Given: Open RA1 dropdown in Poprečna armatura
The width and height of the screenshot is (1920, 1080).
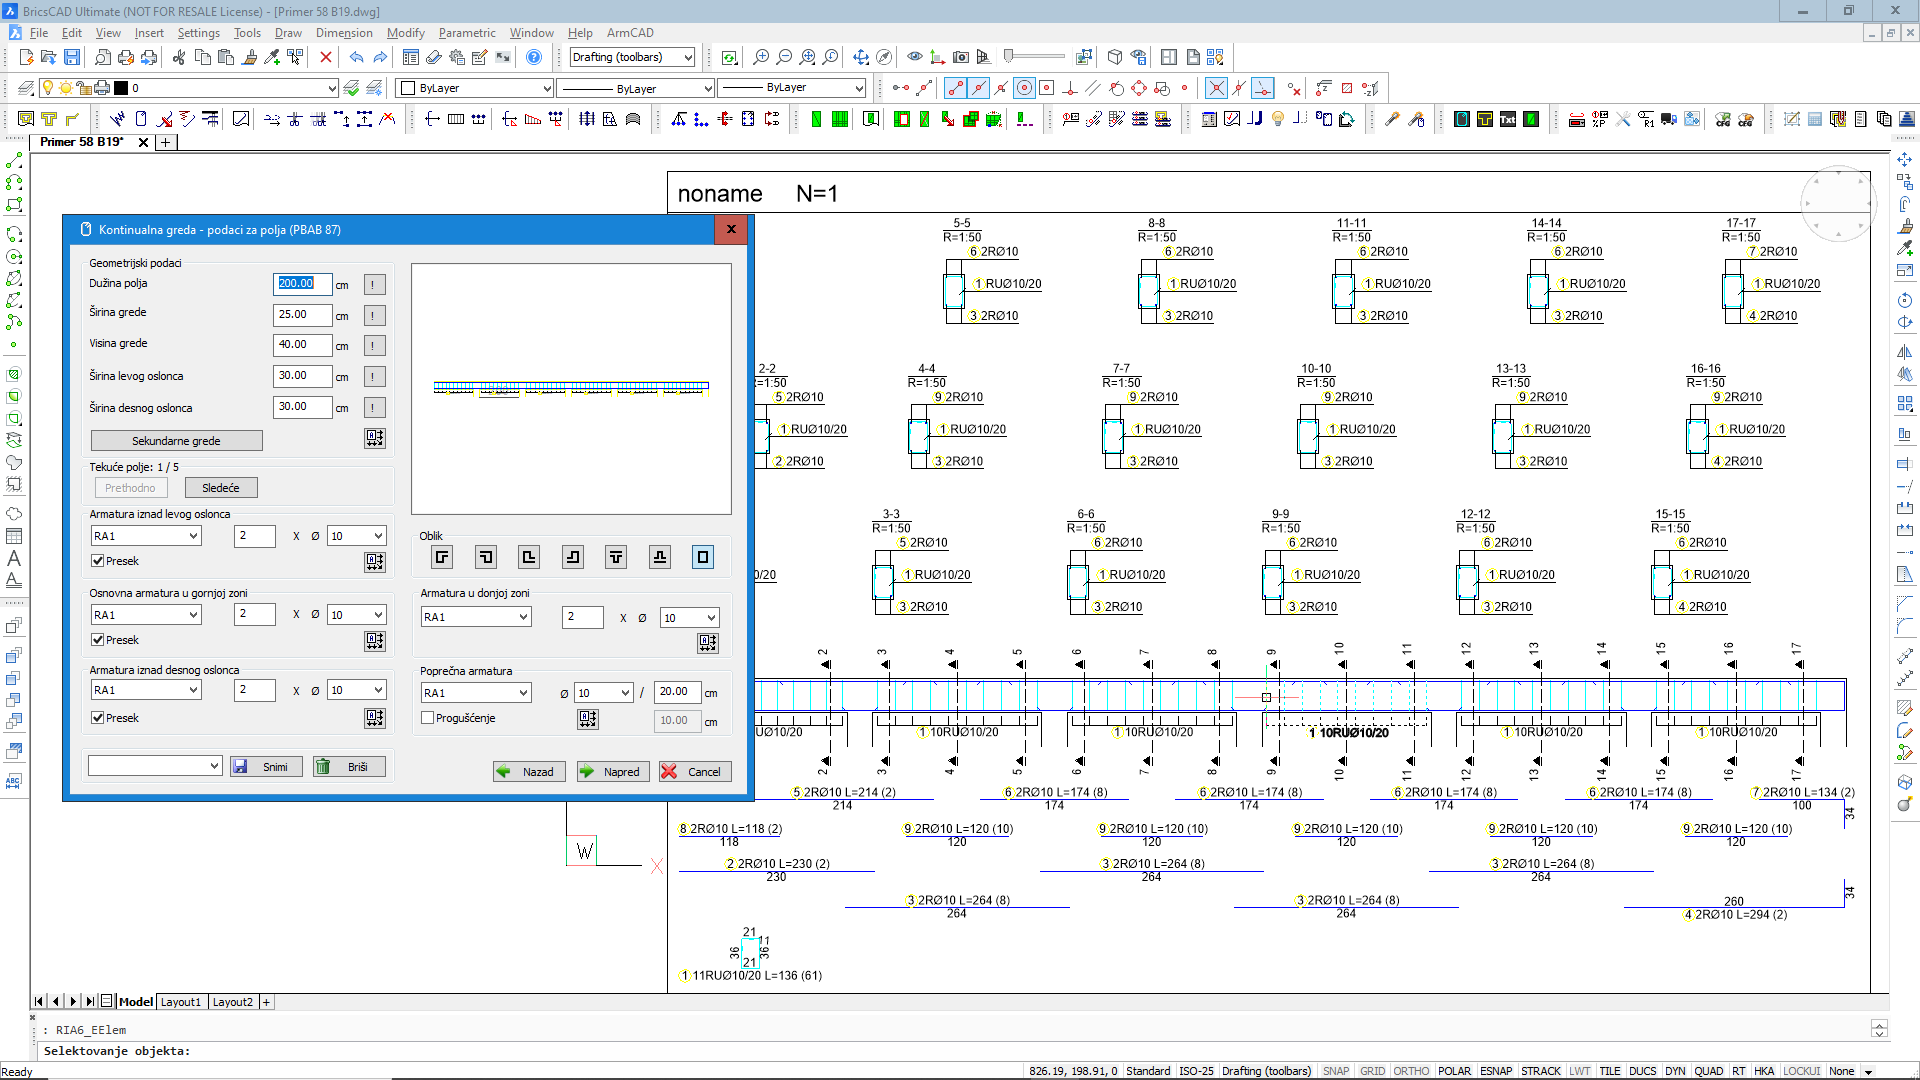Looking at the screenshot, I should [476, 693].
